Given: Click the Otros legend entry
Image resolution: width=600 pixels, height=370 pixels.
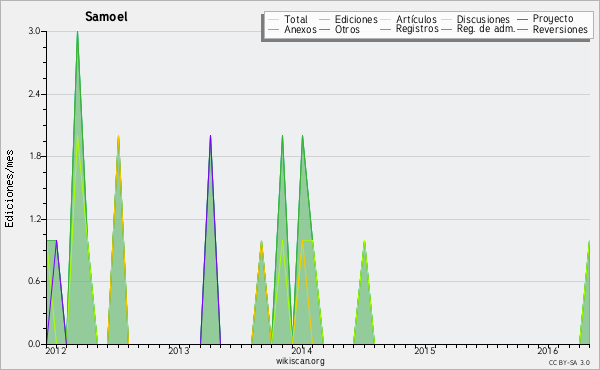Looking at the screenshot, I should [339, 29].
